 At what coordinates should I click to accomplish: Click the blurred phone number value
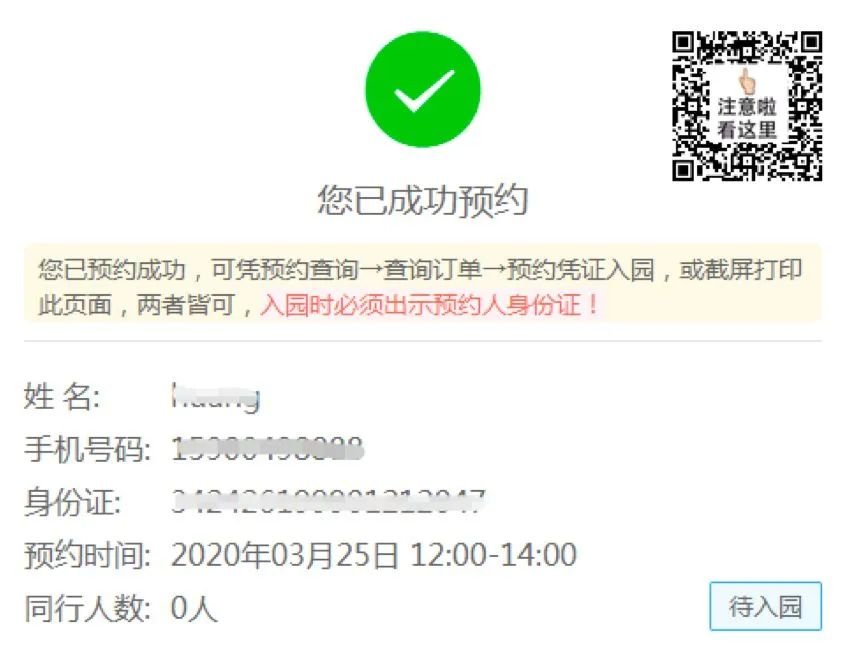(x=267, y=449)
